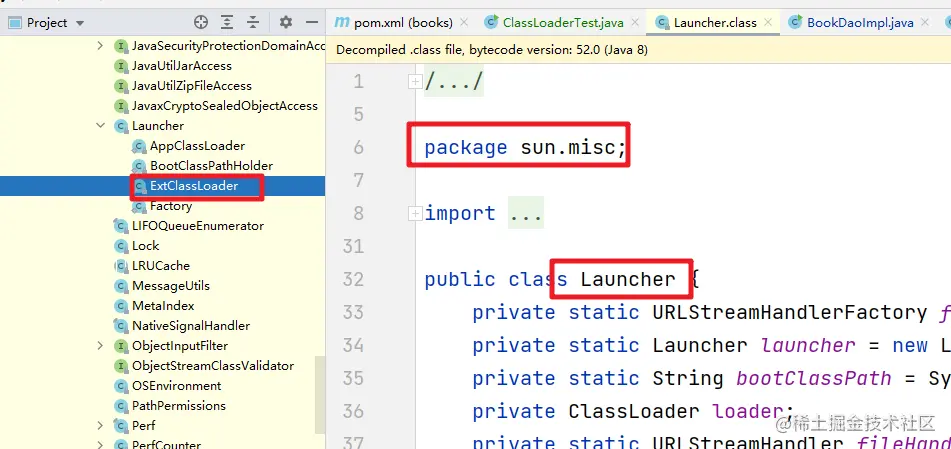
Task: Select LIFOQueueEnumerator class
Action: pyautogui.click(x=198, y=226)
